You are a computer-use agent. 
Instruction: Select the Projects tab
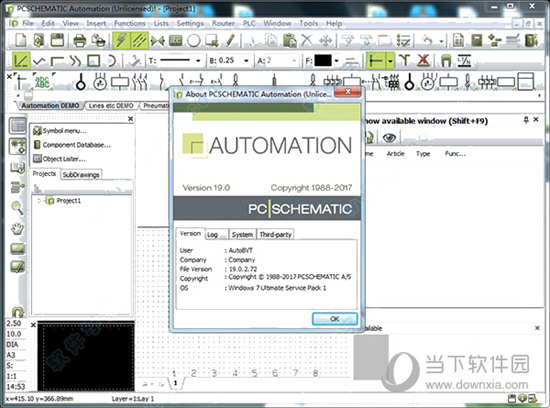[44, 174]
